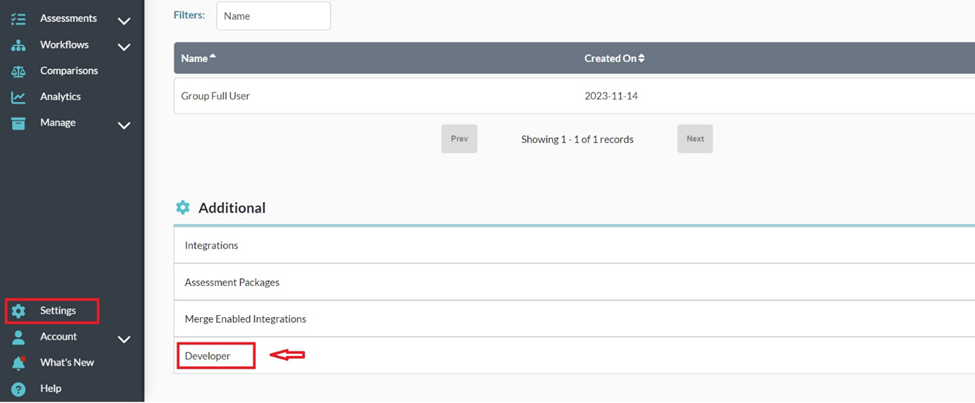Click the What's New bell icon
The height and width of the screenshot is (403, 975).
pyautogui.click(x=18, y=362)
